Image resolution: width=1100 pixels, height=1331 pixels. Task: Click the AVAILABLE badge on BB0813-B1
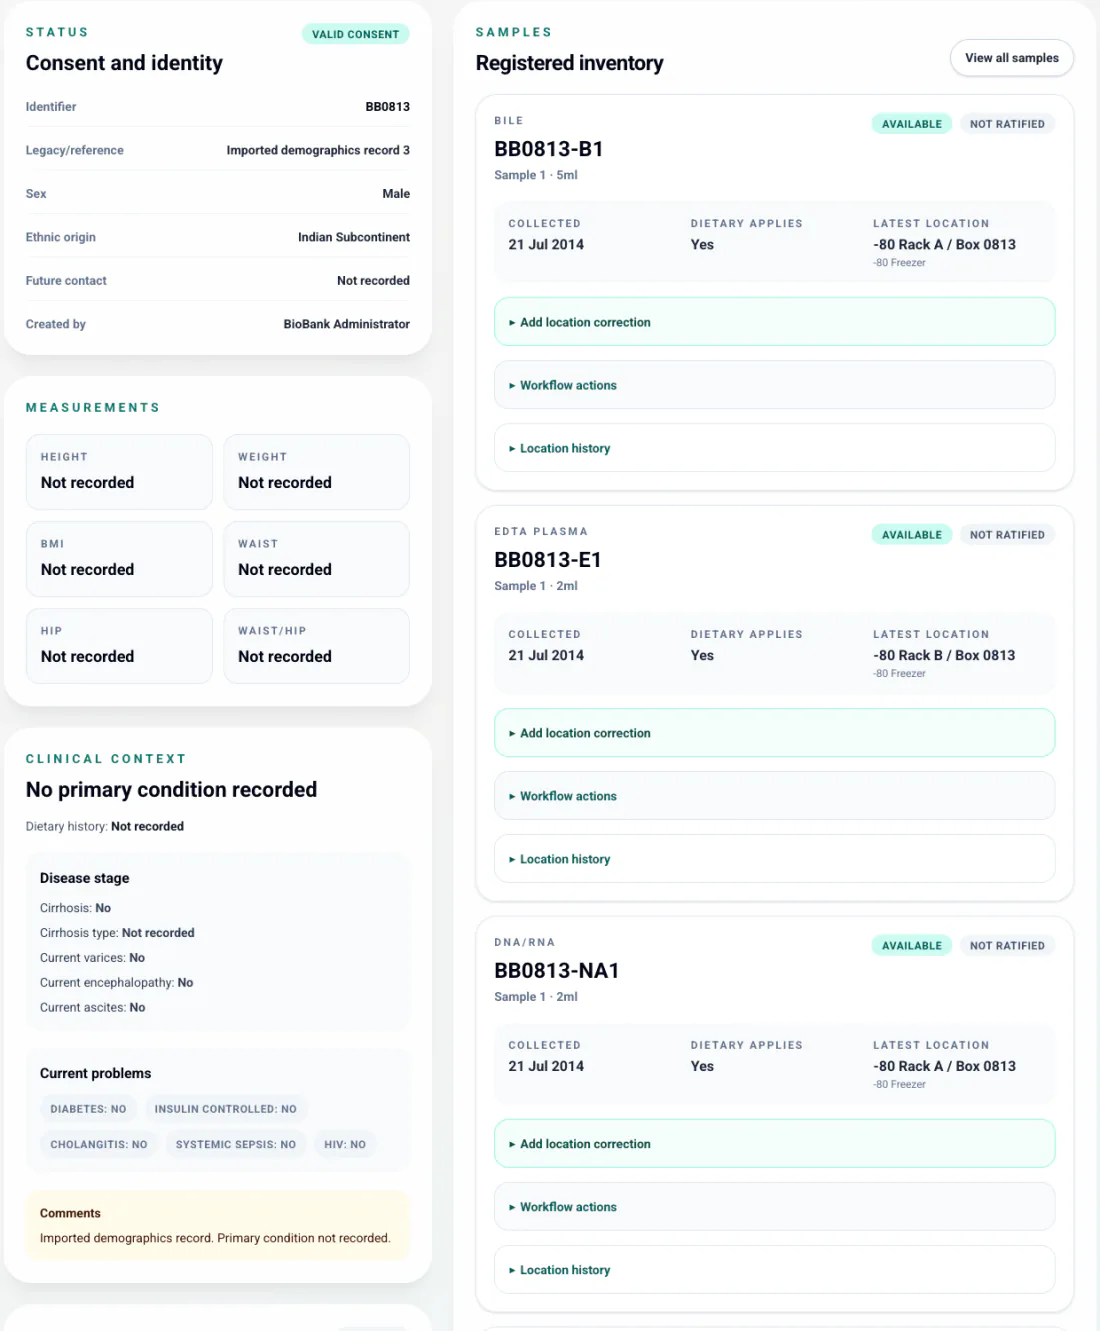click(912, 124)
